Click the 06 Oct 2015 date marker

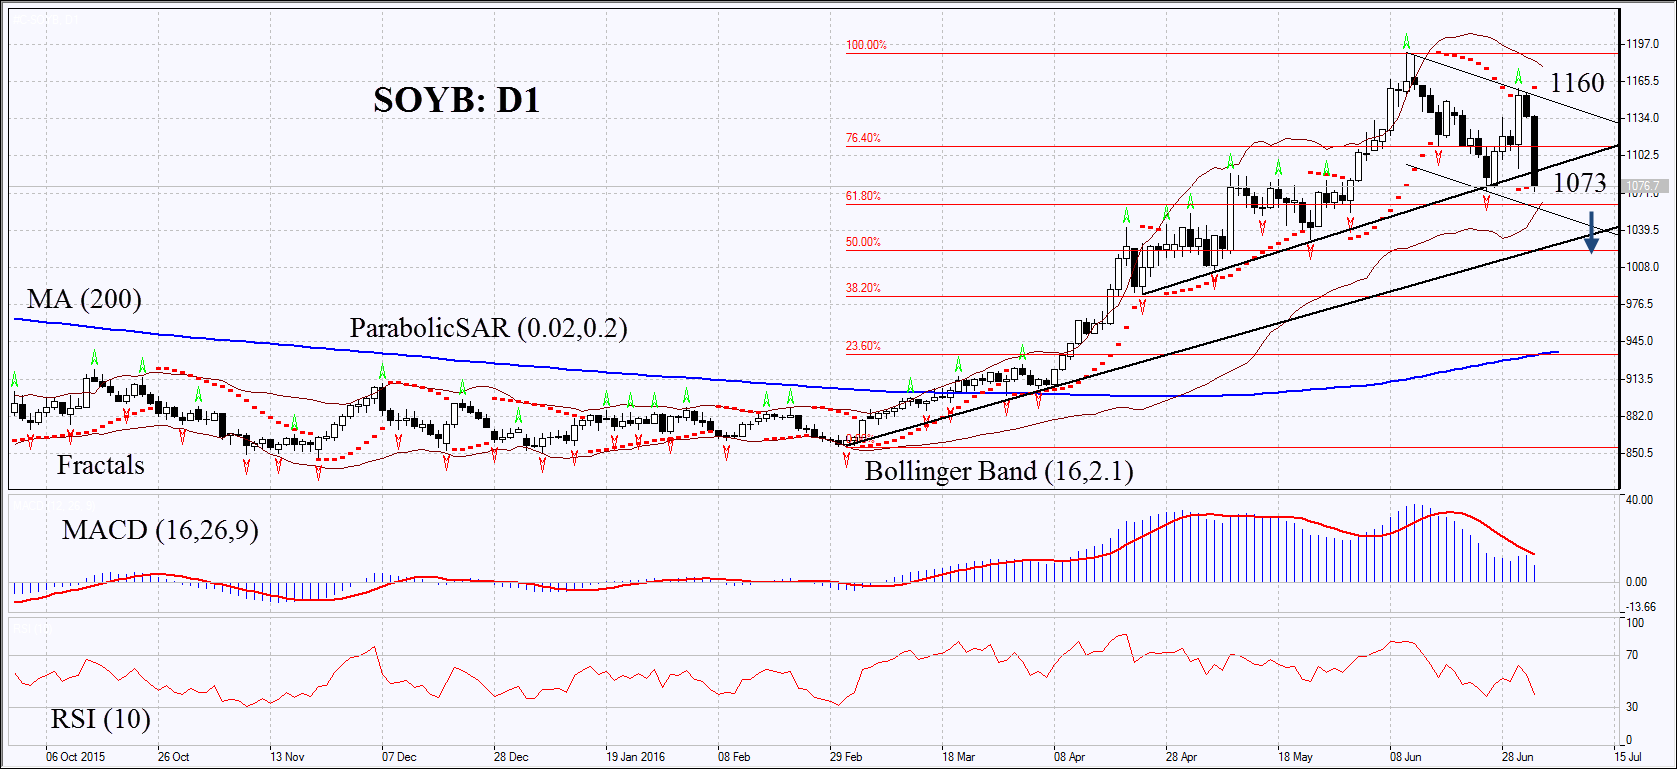(x=74, y=757)
